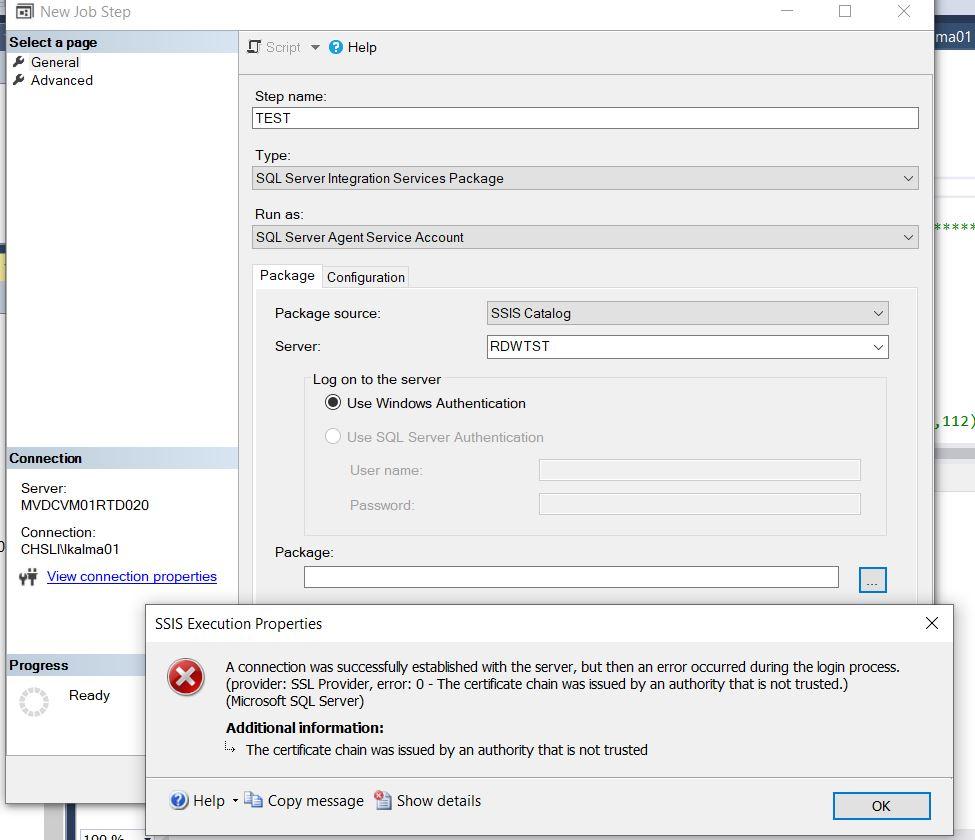Minimize the New Job Step window
The image size is (975, 840).
pyautogui.click(x=787, y=11)
